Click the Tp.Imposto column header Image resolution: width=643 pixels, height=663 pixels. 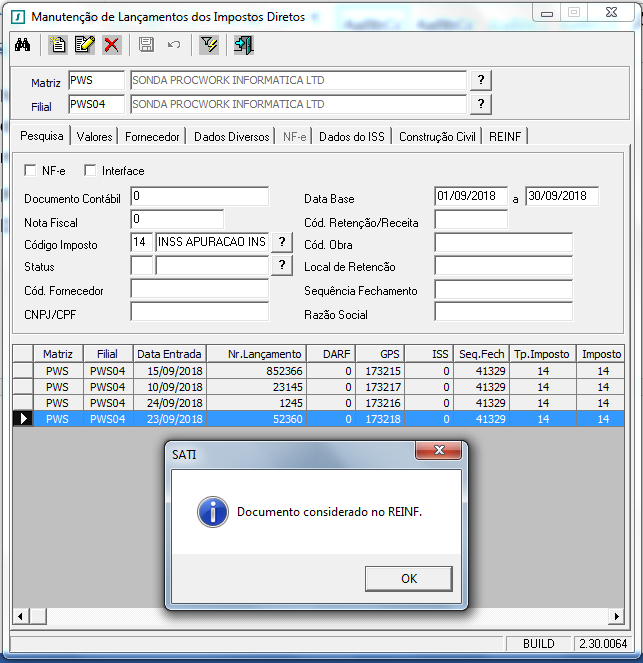coord(542,354)
